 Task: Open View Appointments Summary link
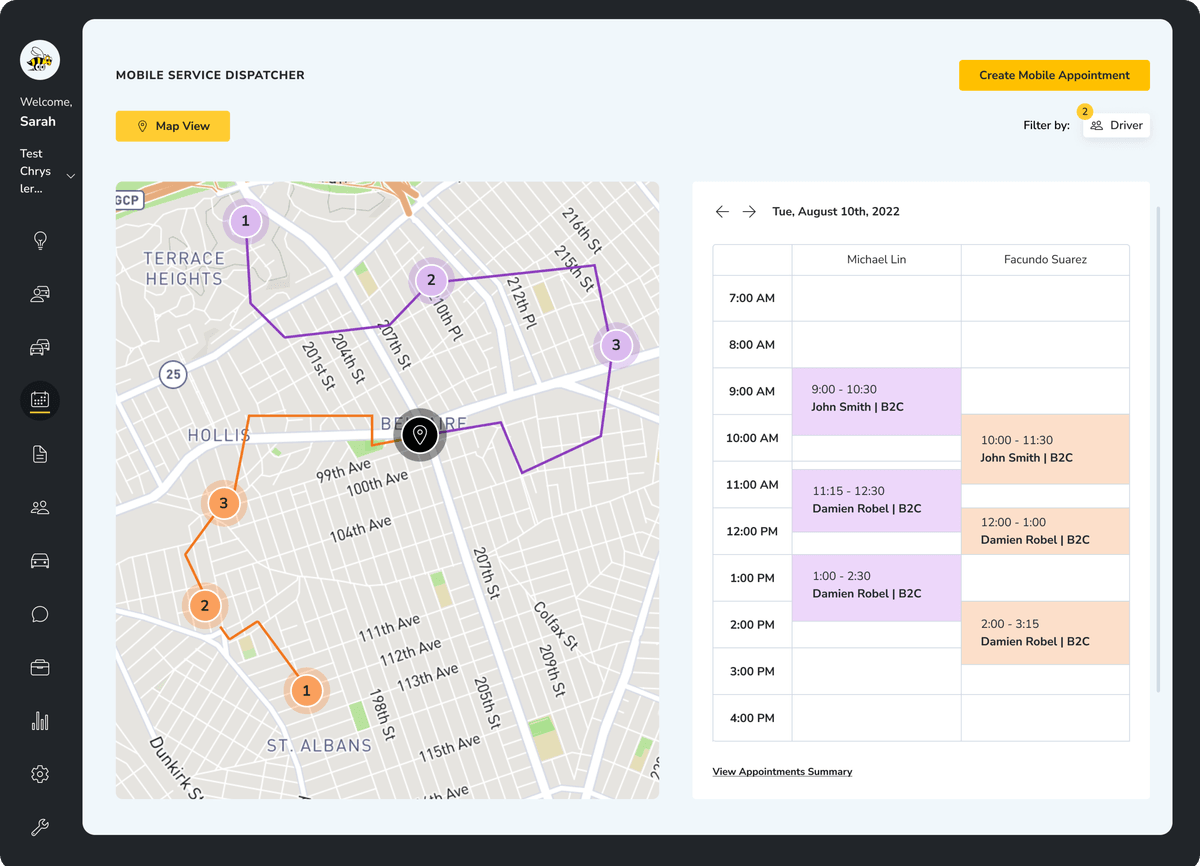(x=781, y=771)
